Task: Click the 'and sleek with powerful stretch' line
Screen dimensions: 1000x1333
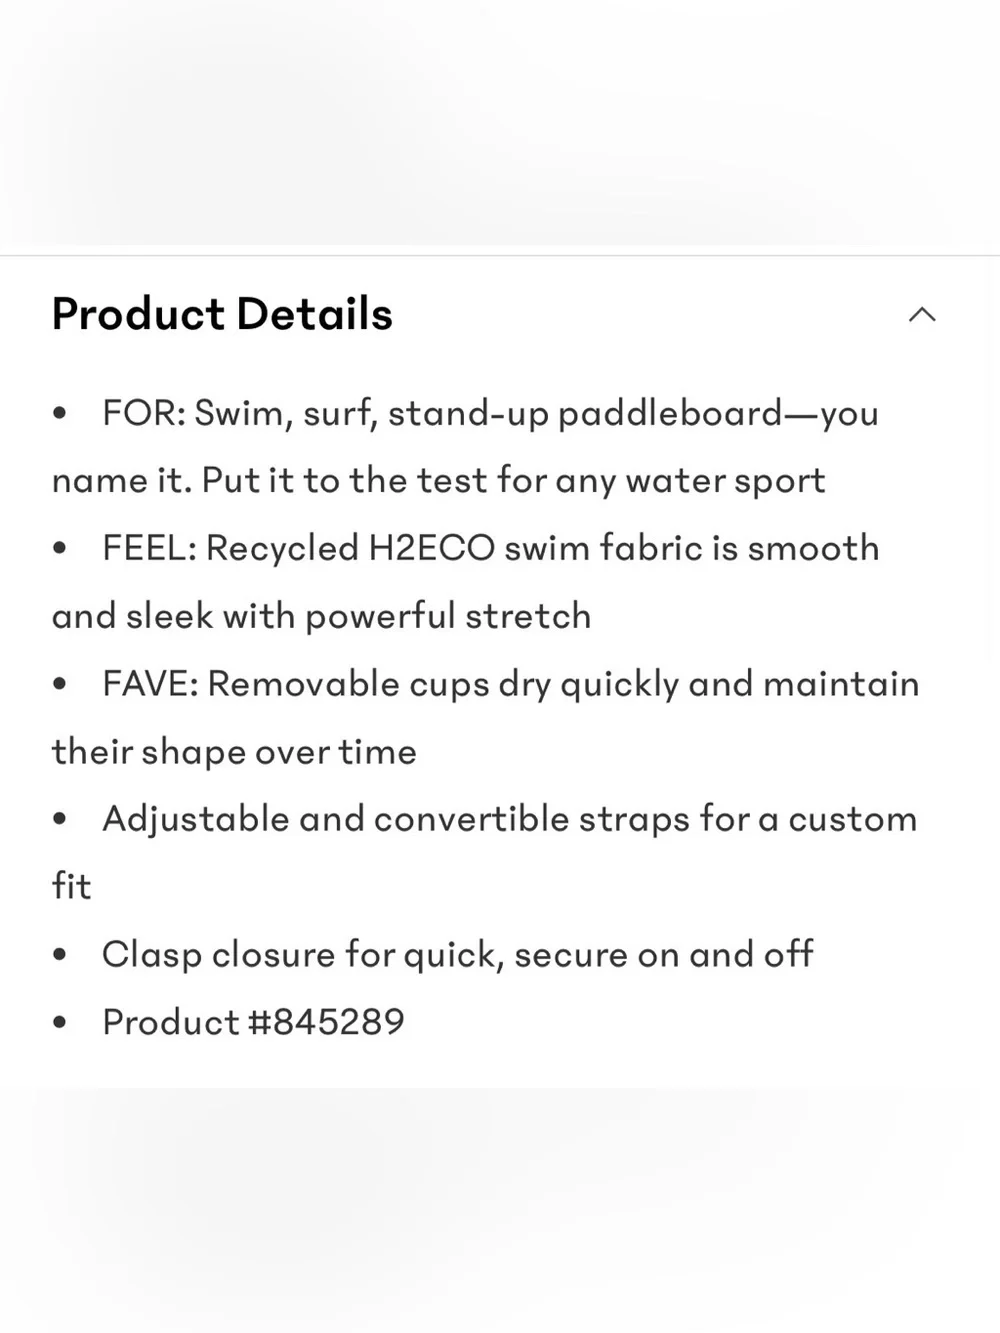Action: (321, 616)
